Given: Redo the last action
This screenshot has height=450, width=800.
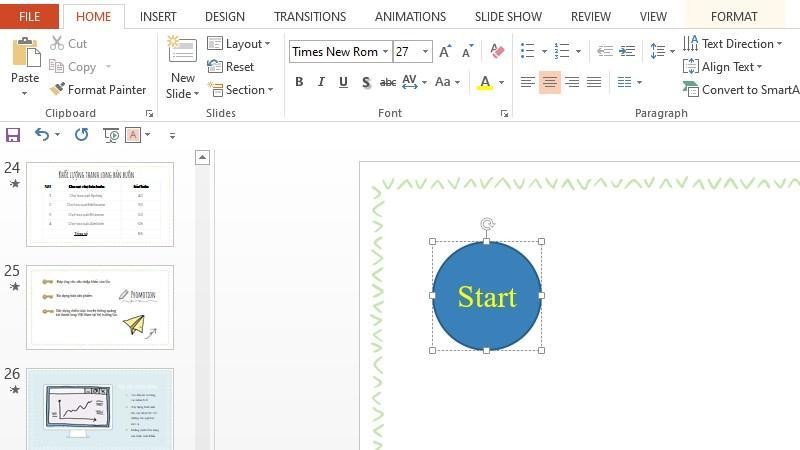Looking at the screenshot, I should tap(81, 135).
